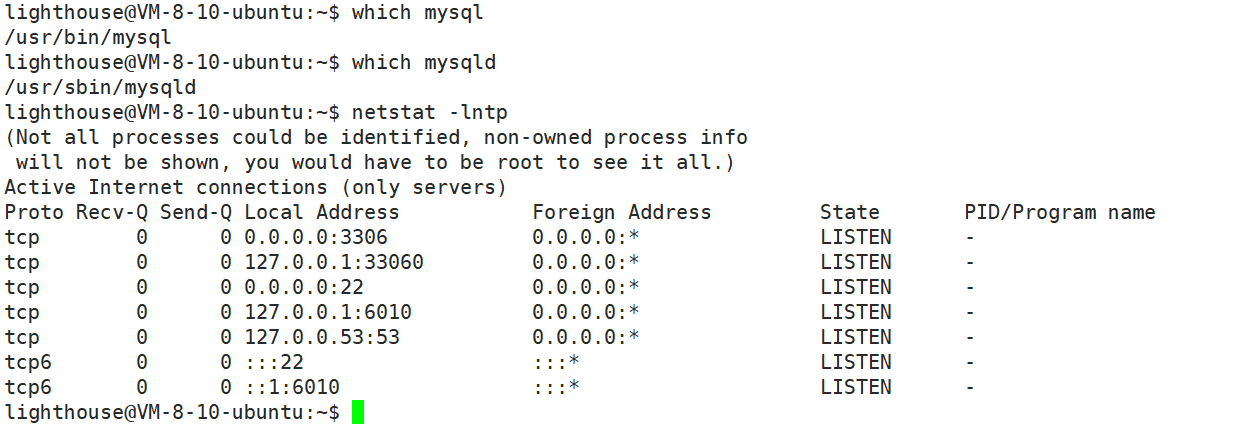Click the 127.0.0.1:6010 local address
1255x424 pixels.
[328, 312]
